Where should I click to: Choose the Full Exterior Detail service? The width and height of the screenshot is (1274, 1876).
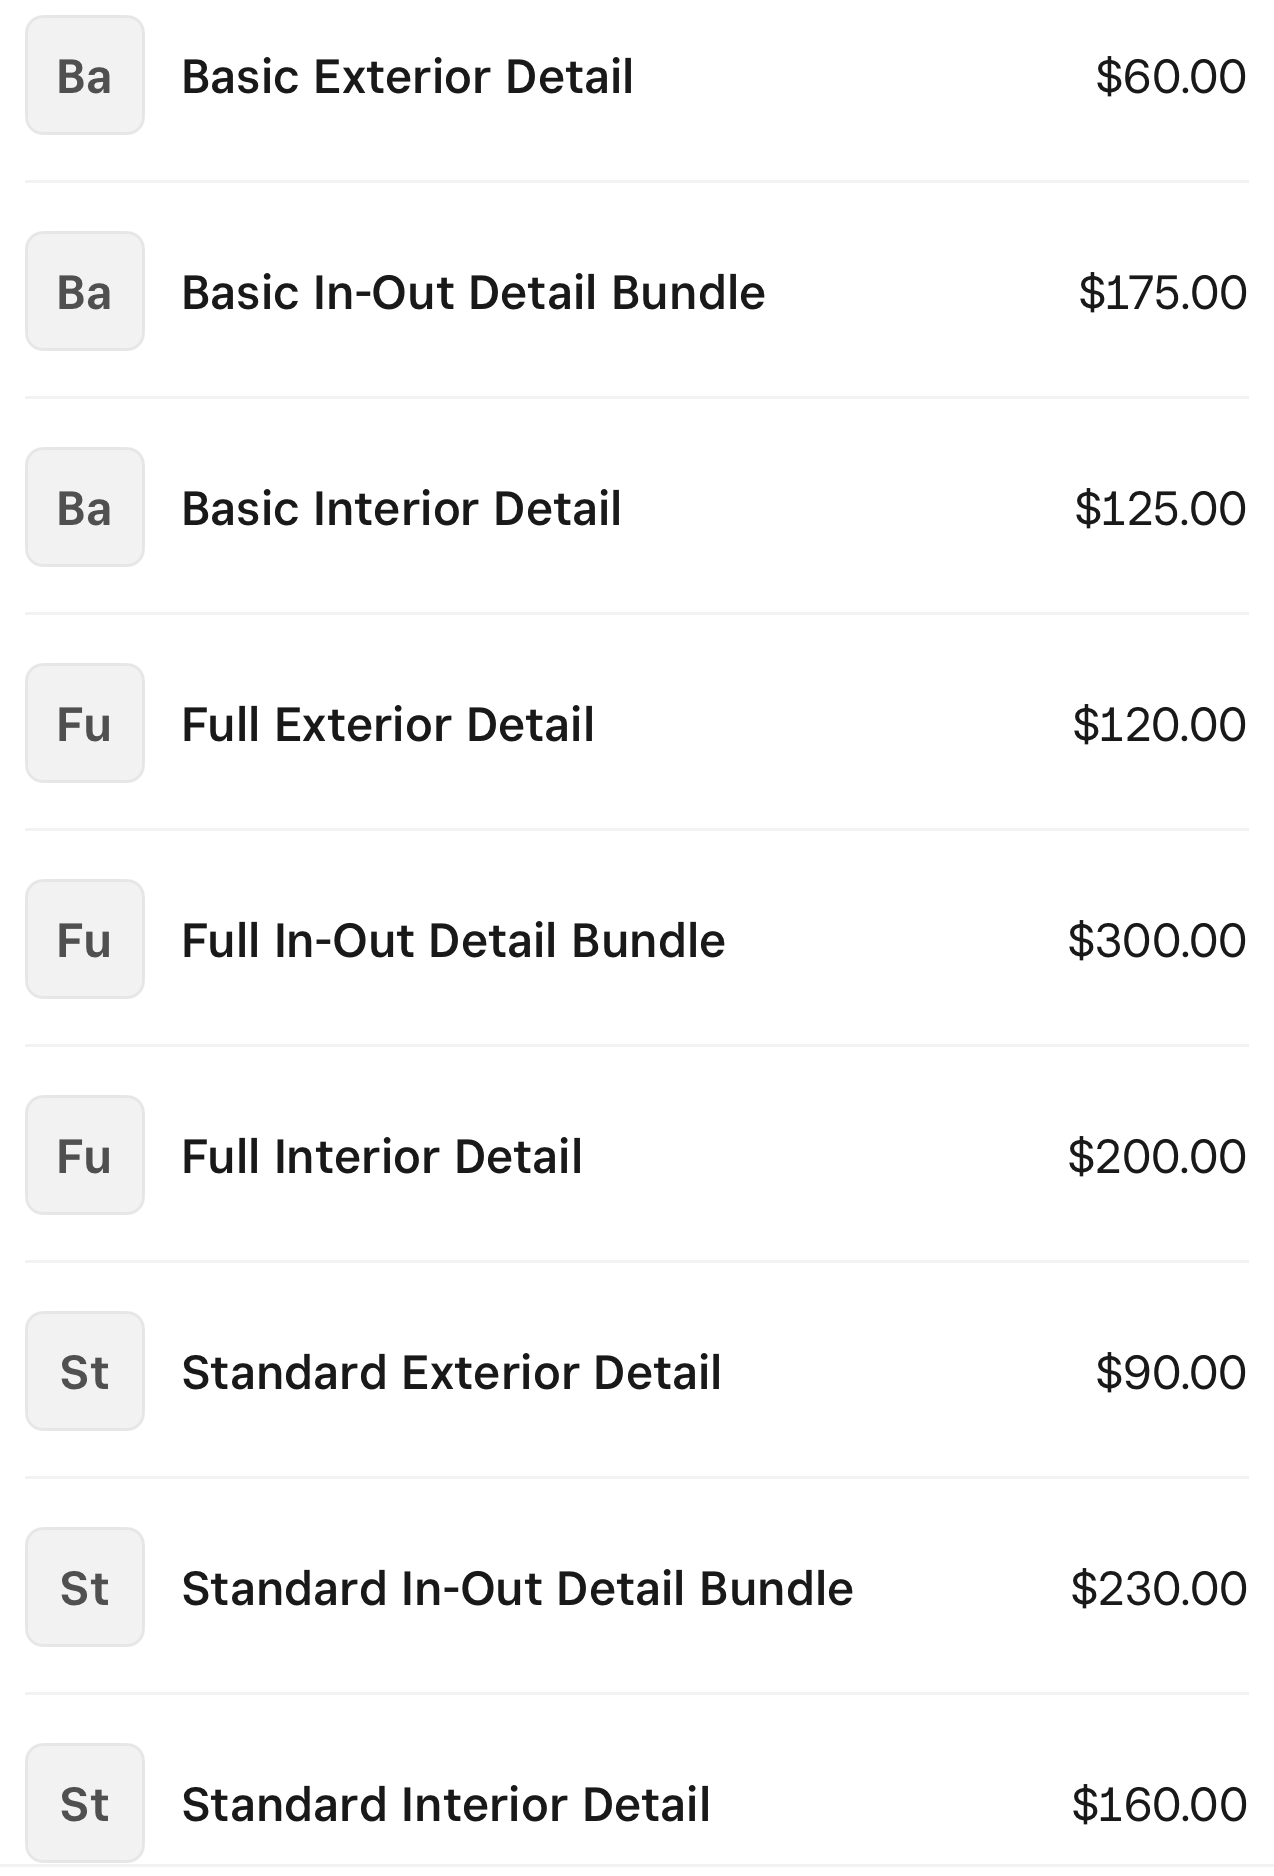coord(388,725)
